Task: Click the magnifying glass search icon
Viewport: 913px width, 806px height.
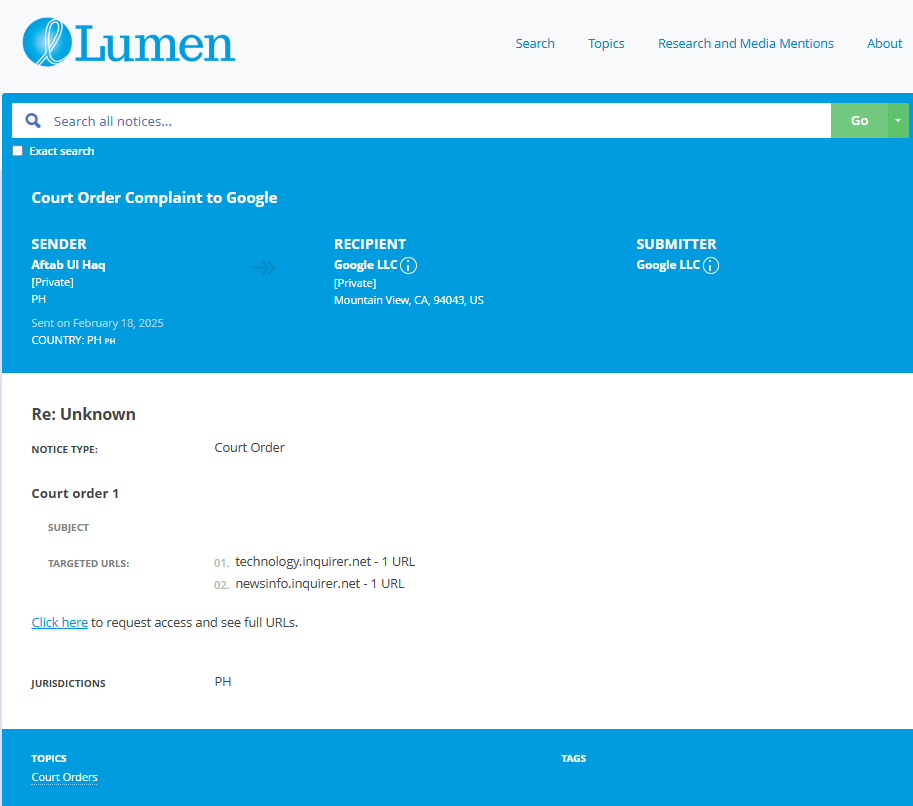Action: coord(33,121)
